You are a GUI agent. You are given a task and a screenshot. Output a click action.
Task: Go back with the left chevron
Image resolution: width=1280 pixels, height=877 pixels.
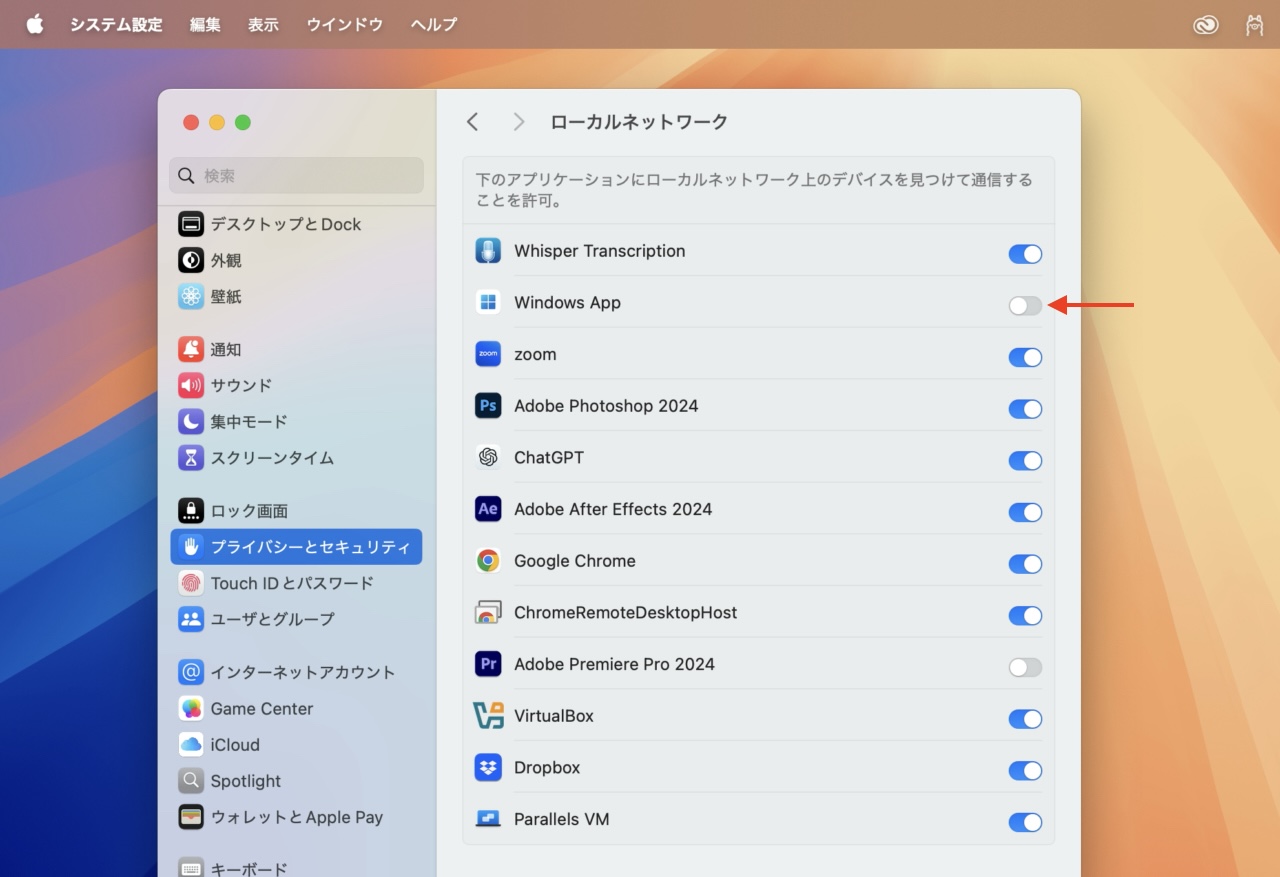tap(473, 122)
